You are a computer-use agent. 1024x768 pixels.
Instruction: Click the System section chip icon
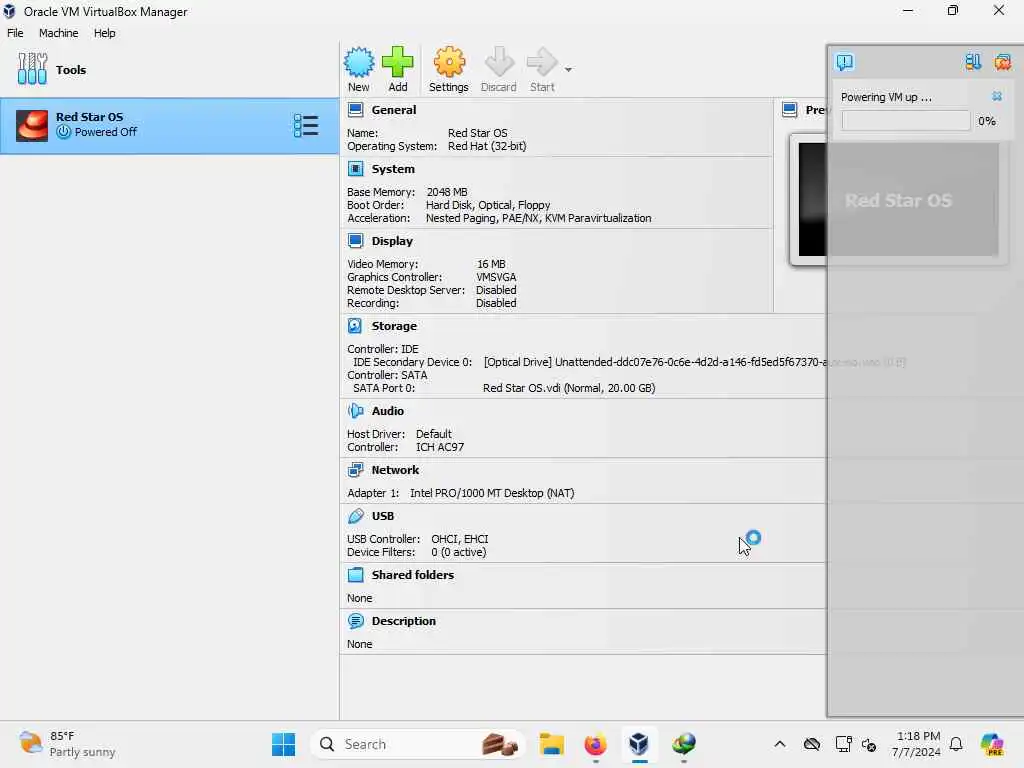pos(355,169)
